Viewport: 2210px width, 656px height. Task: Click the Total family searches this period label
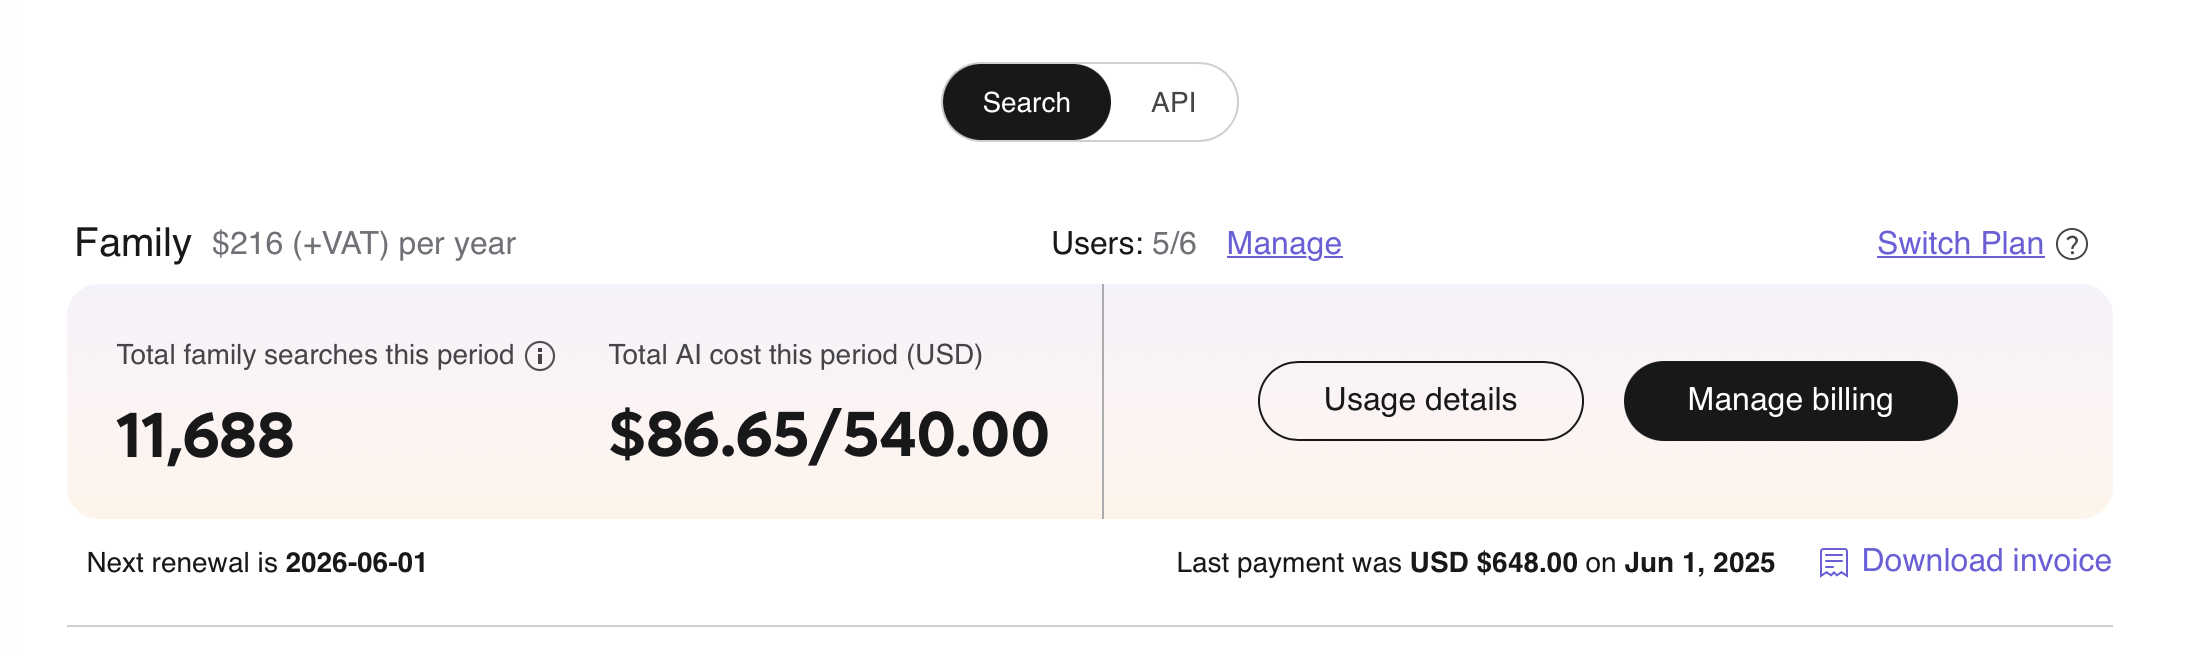pyautogui.click(x=315, y=355)
